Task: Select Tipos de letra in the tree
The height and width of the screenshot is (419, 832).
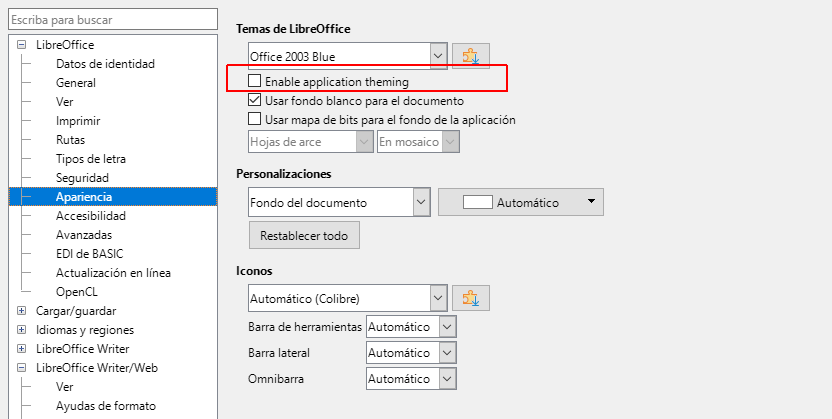Action: [x=90, y=159]
